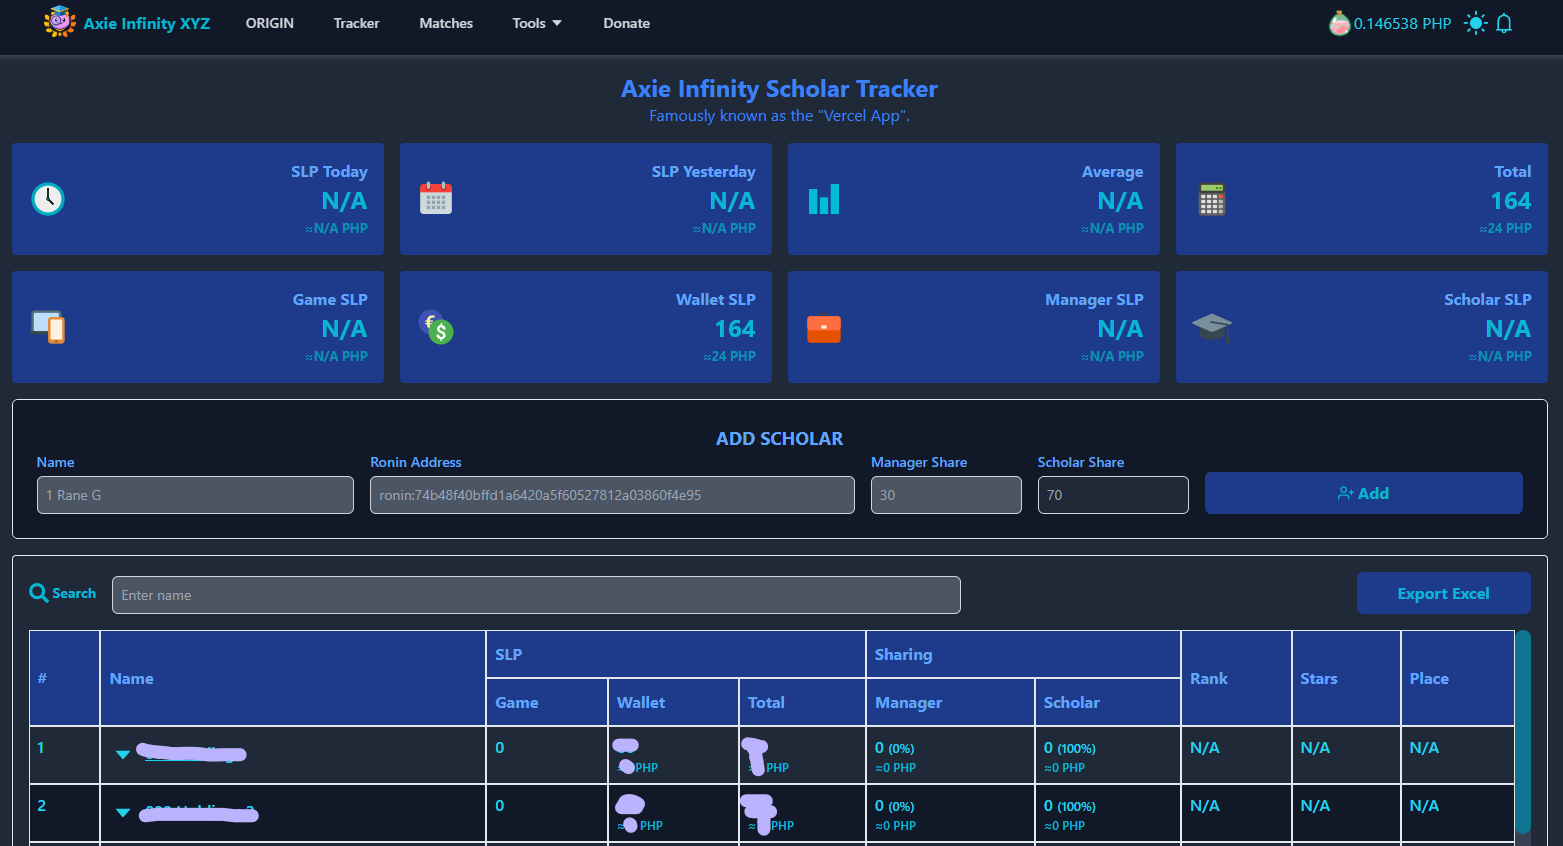Image resolution: width=1563 pixels, height=846 pixels.
Task: Click Rank N/A in row 1
Action: 1205,747
